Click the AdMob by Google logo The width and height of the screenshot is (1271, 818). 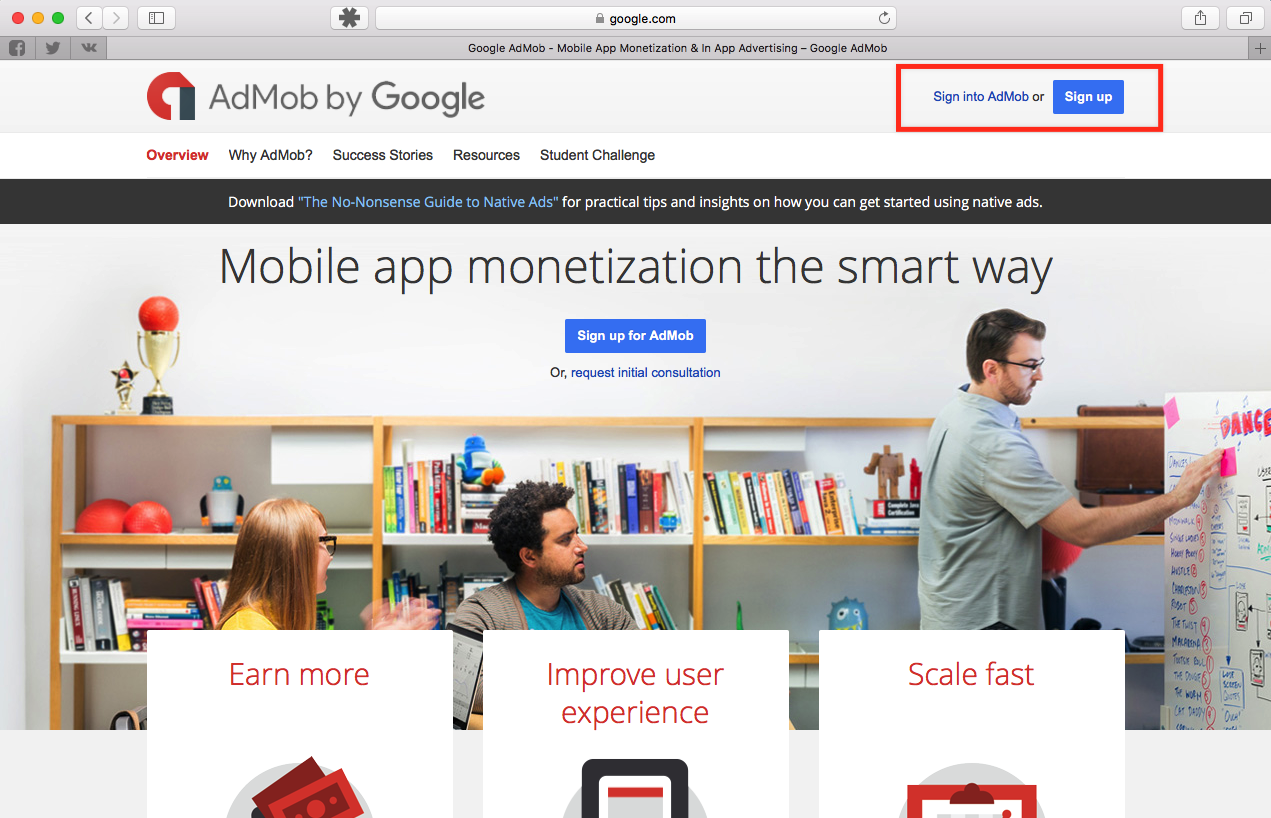pyautogui.click(x=316, y=97)
